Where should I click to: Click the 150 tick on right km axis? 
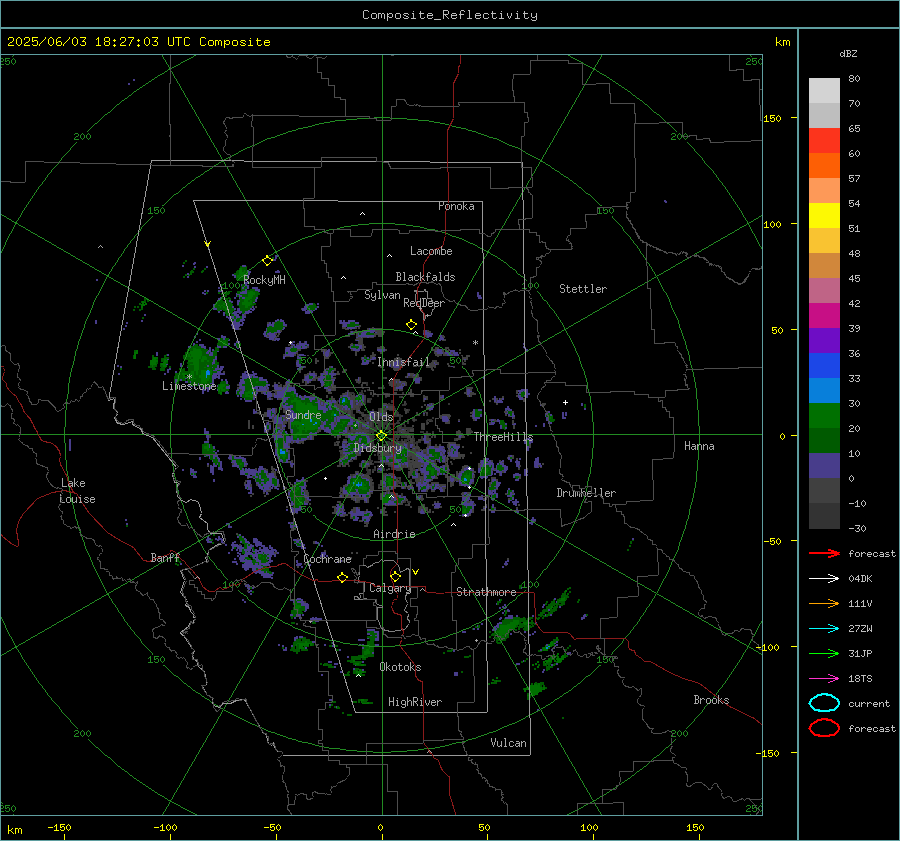772,118
